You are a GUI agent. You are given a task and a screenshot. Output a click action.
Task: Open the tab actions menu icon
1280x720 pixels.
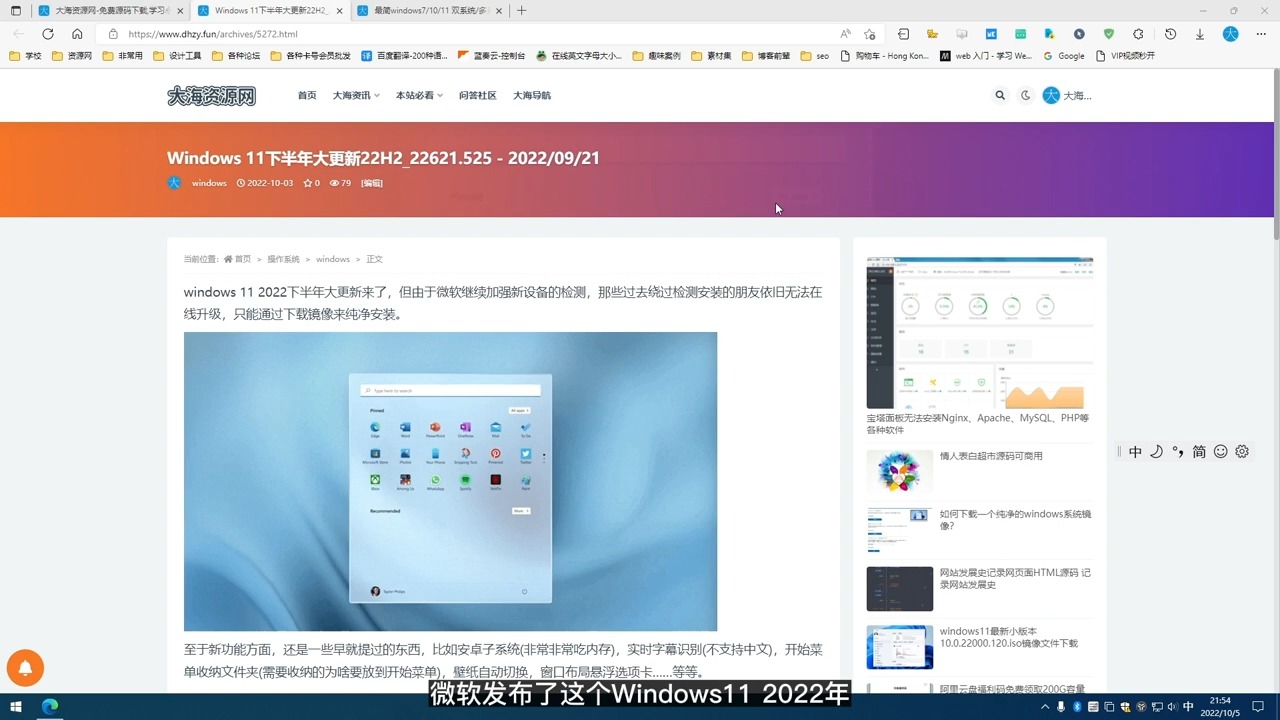point(15,10)
